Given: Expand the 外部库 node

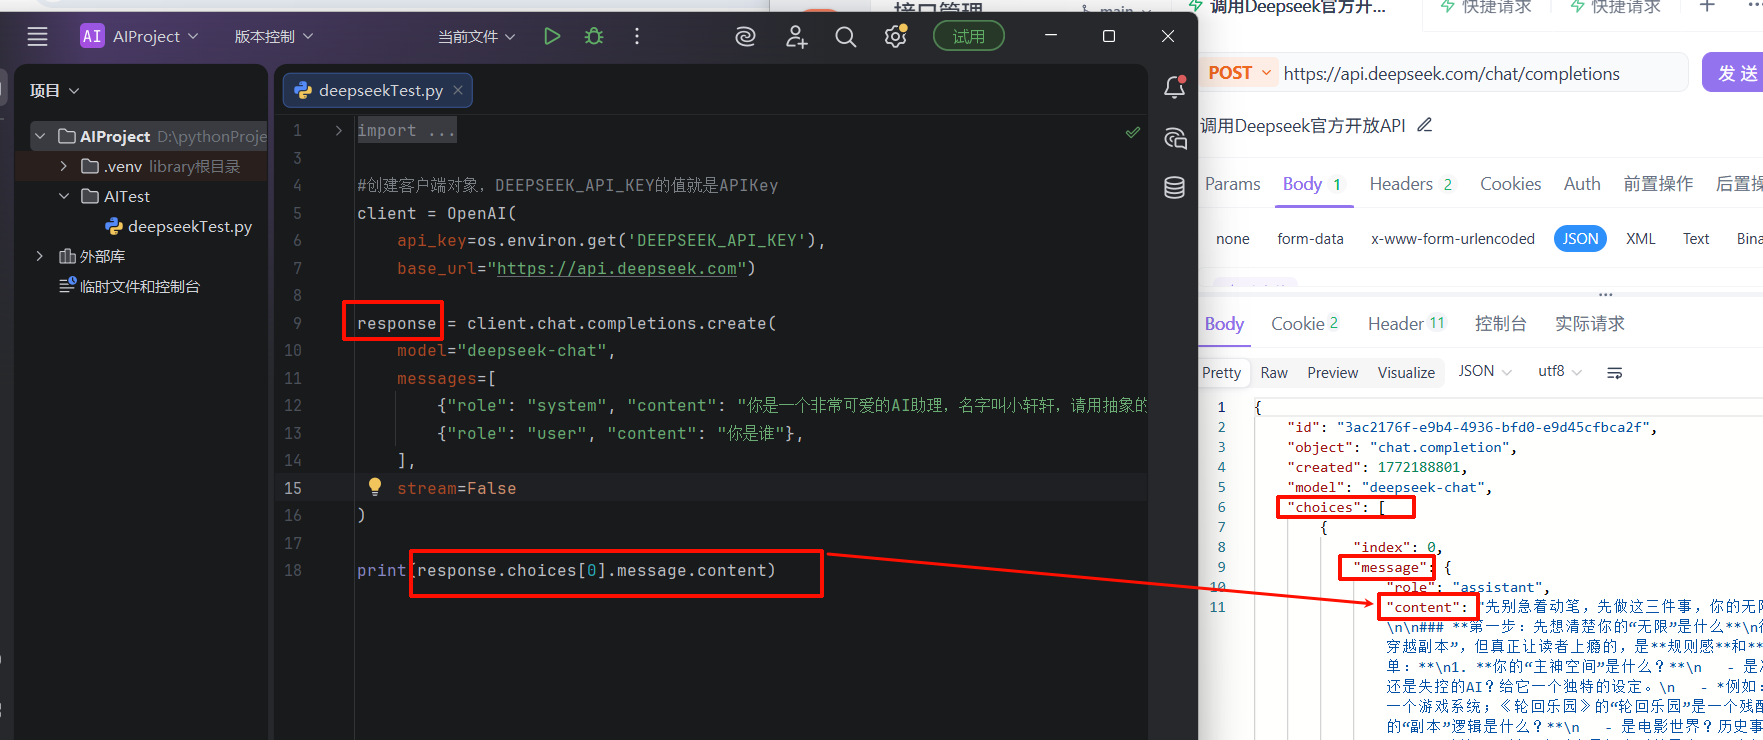Looking at the screenshot, I should click(x=40, y=256).
